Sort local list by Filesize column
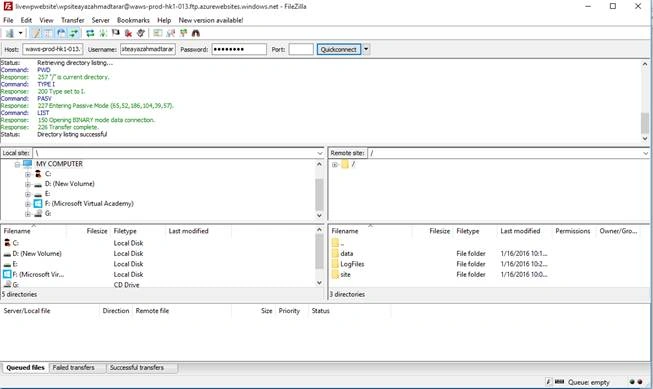 pyautogui.click(x=97, y=231)
